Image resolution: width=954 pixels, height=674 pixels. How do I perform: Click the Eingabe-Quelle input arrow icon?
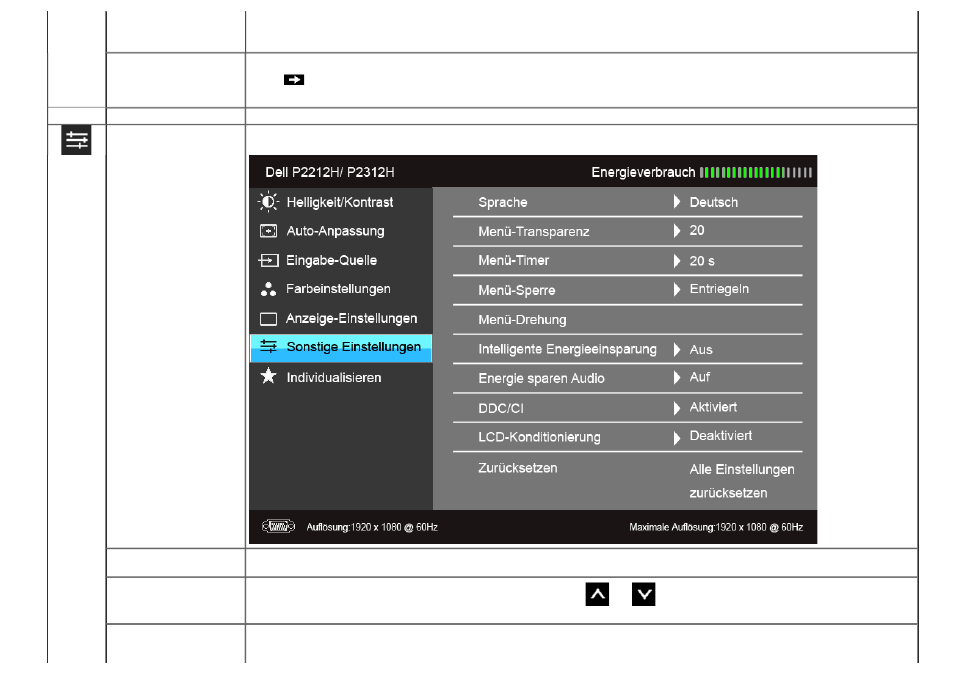[x=268, y=260]
